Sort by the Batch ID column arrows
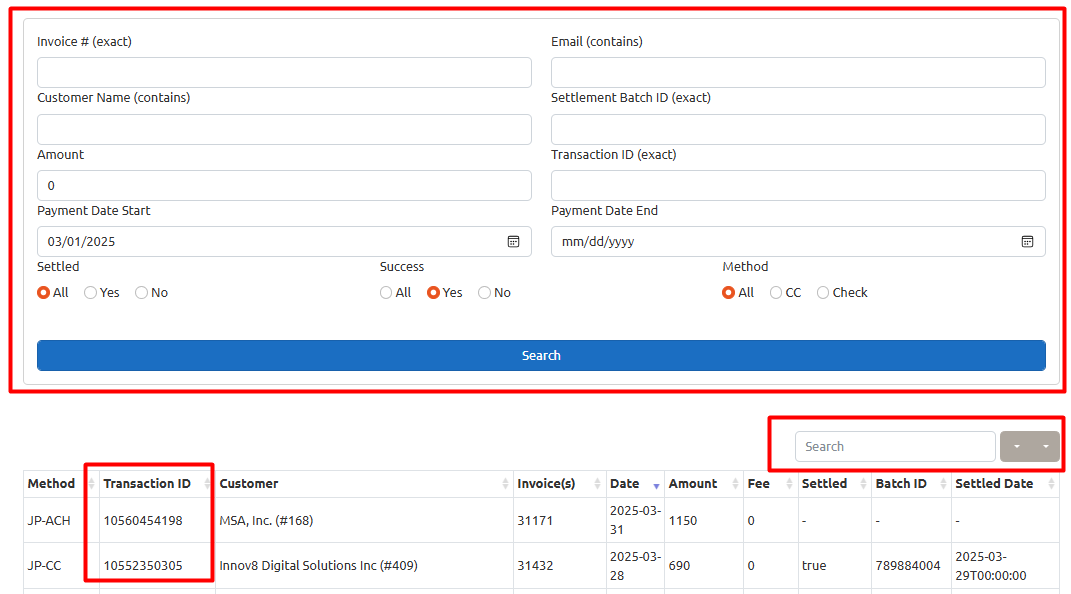 point(943,484)
